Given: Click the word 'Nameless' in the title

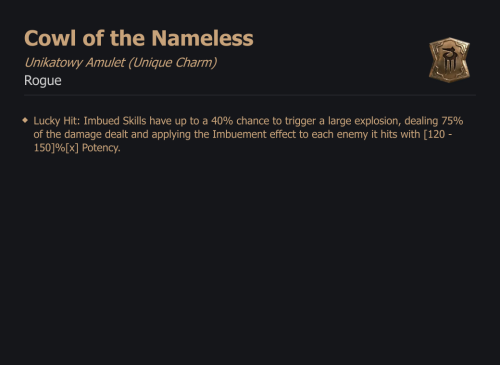Looking at the screenshot, I should 203,38.
